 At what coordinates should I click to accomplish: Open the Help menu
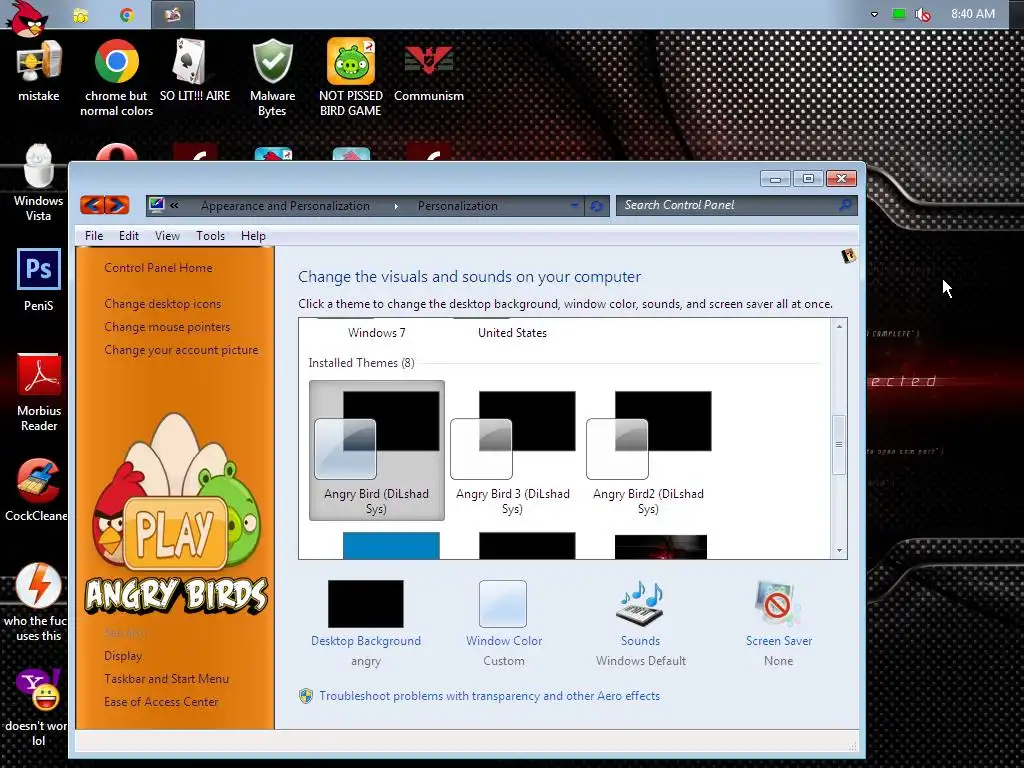click(253, 236)
